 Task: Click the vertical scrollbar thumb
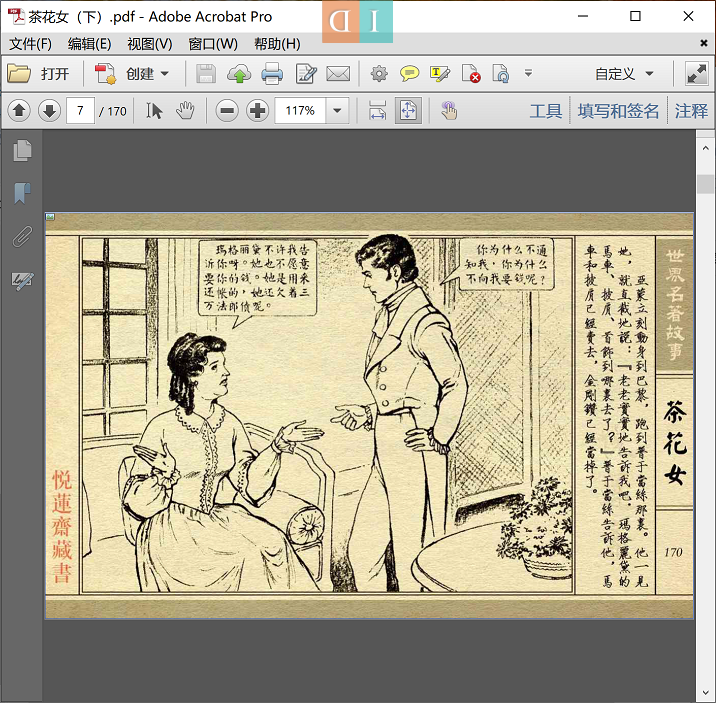coord(705,184)
